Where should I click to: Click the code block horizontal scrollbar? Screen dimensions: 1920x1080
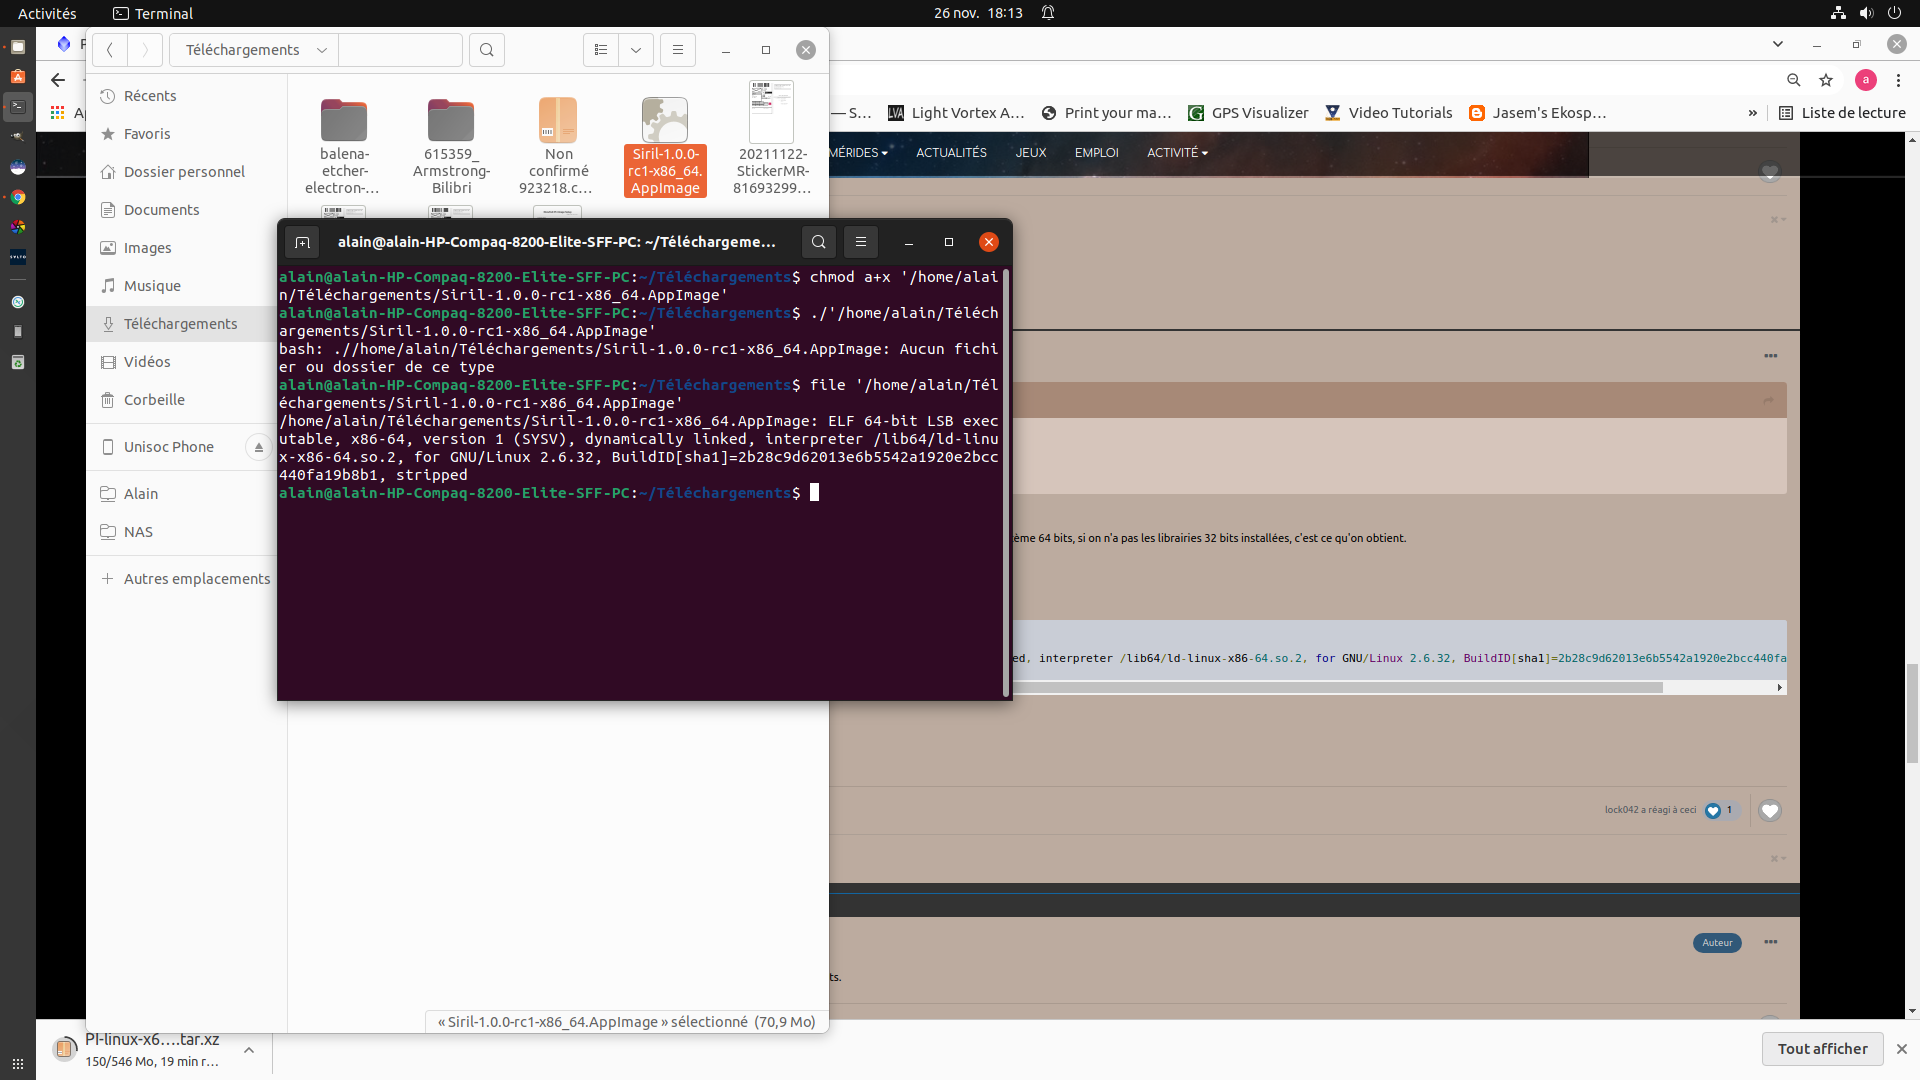coord(1340,688)
